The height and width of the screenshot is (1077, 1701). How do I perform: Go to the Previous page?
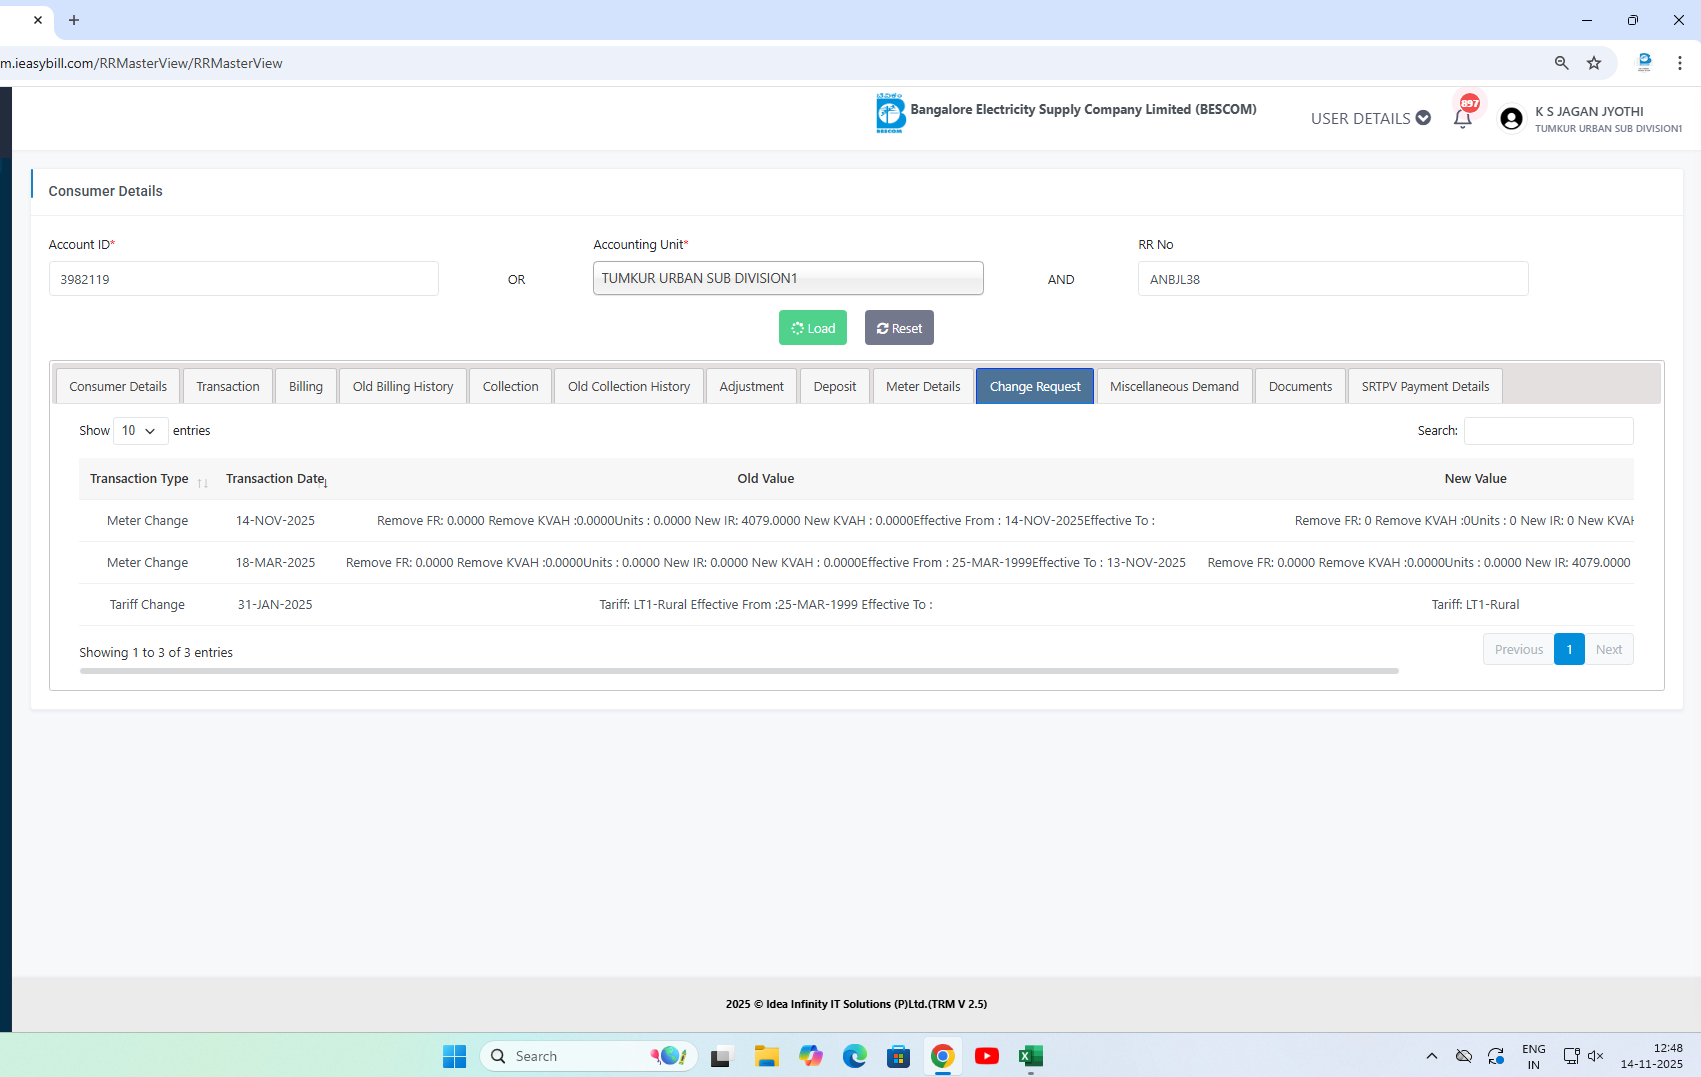1519,650
